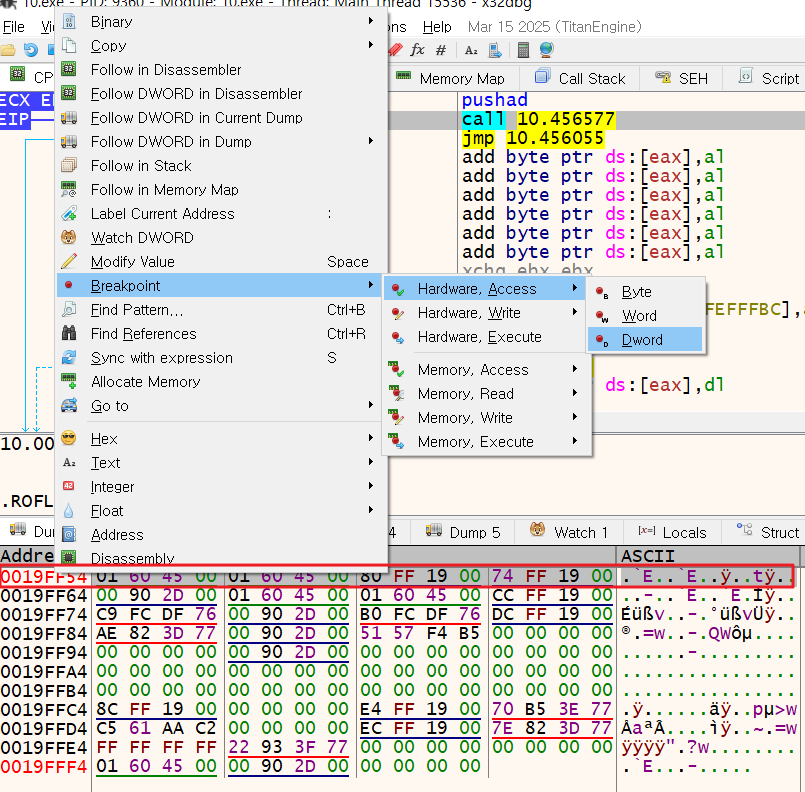805x792 pixels.
Task: Switch to the Watch 1 tab
Action: (x=569, y=532)
